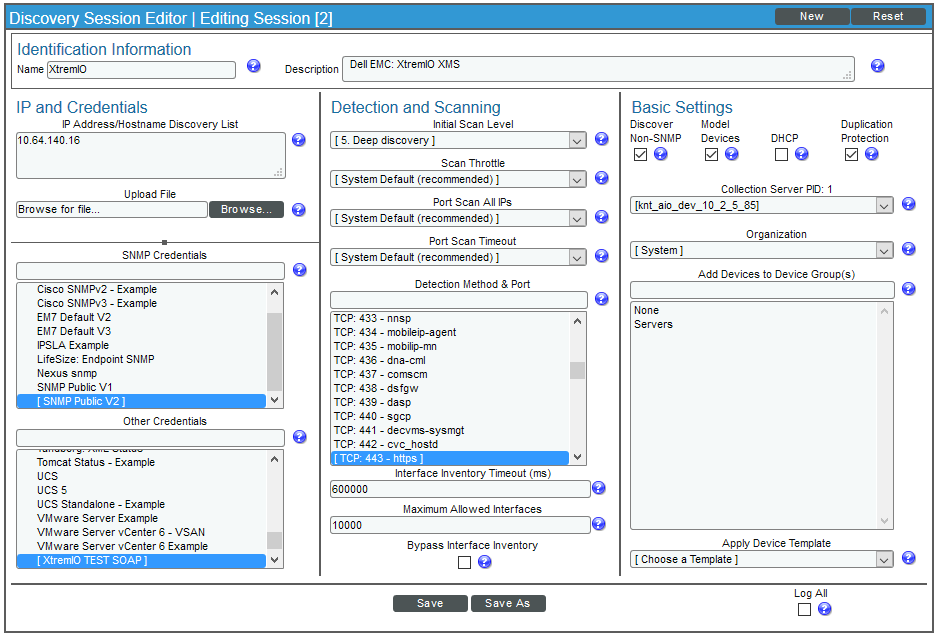The height and width of the screenshot is (639, 939).
Task: Uncheck Duplication Protection
Action: (x=851, y=154)
